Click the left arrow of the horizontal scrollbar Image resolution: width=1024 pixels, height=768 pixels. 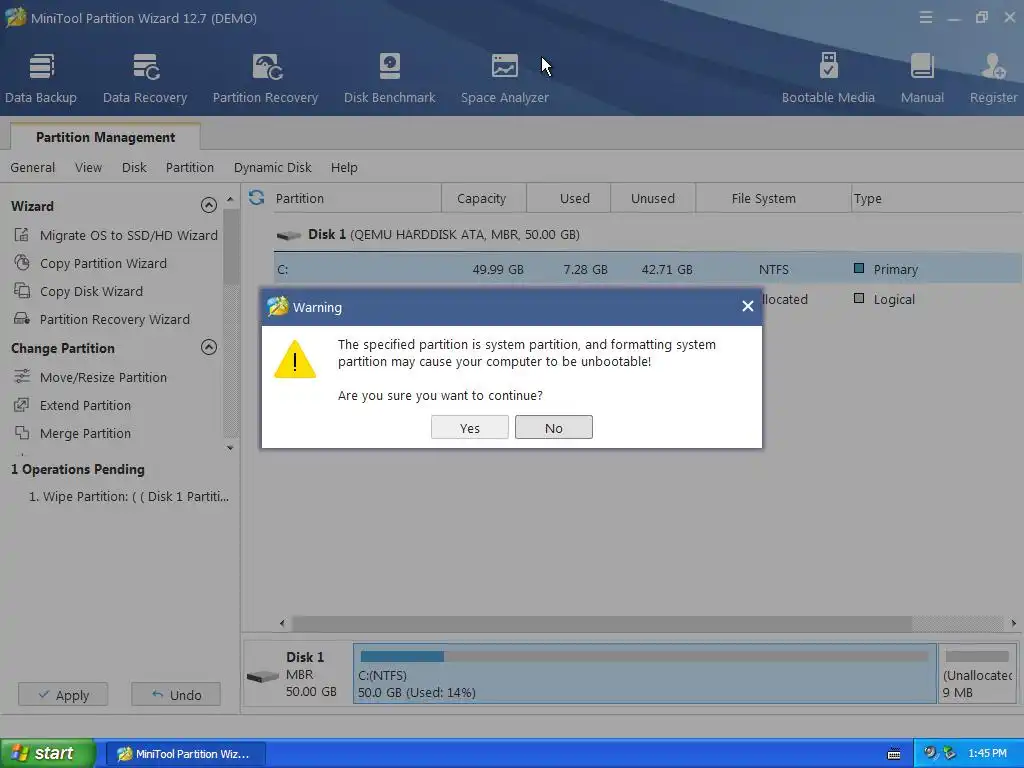click(282, 623)
